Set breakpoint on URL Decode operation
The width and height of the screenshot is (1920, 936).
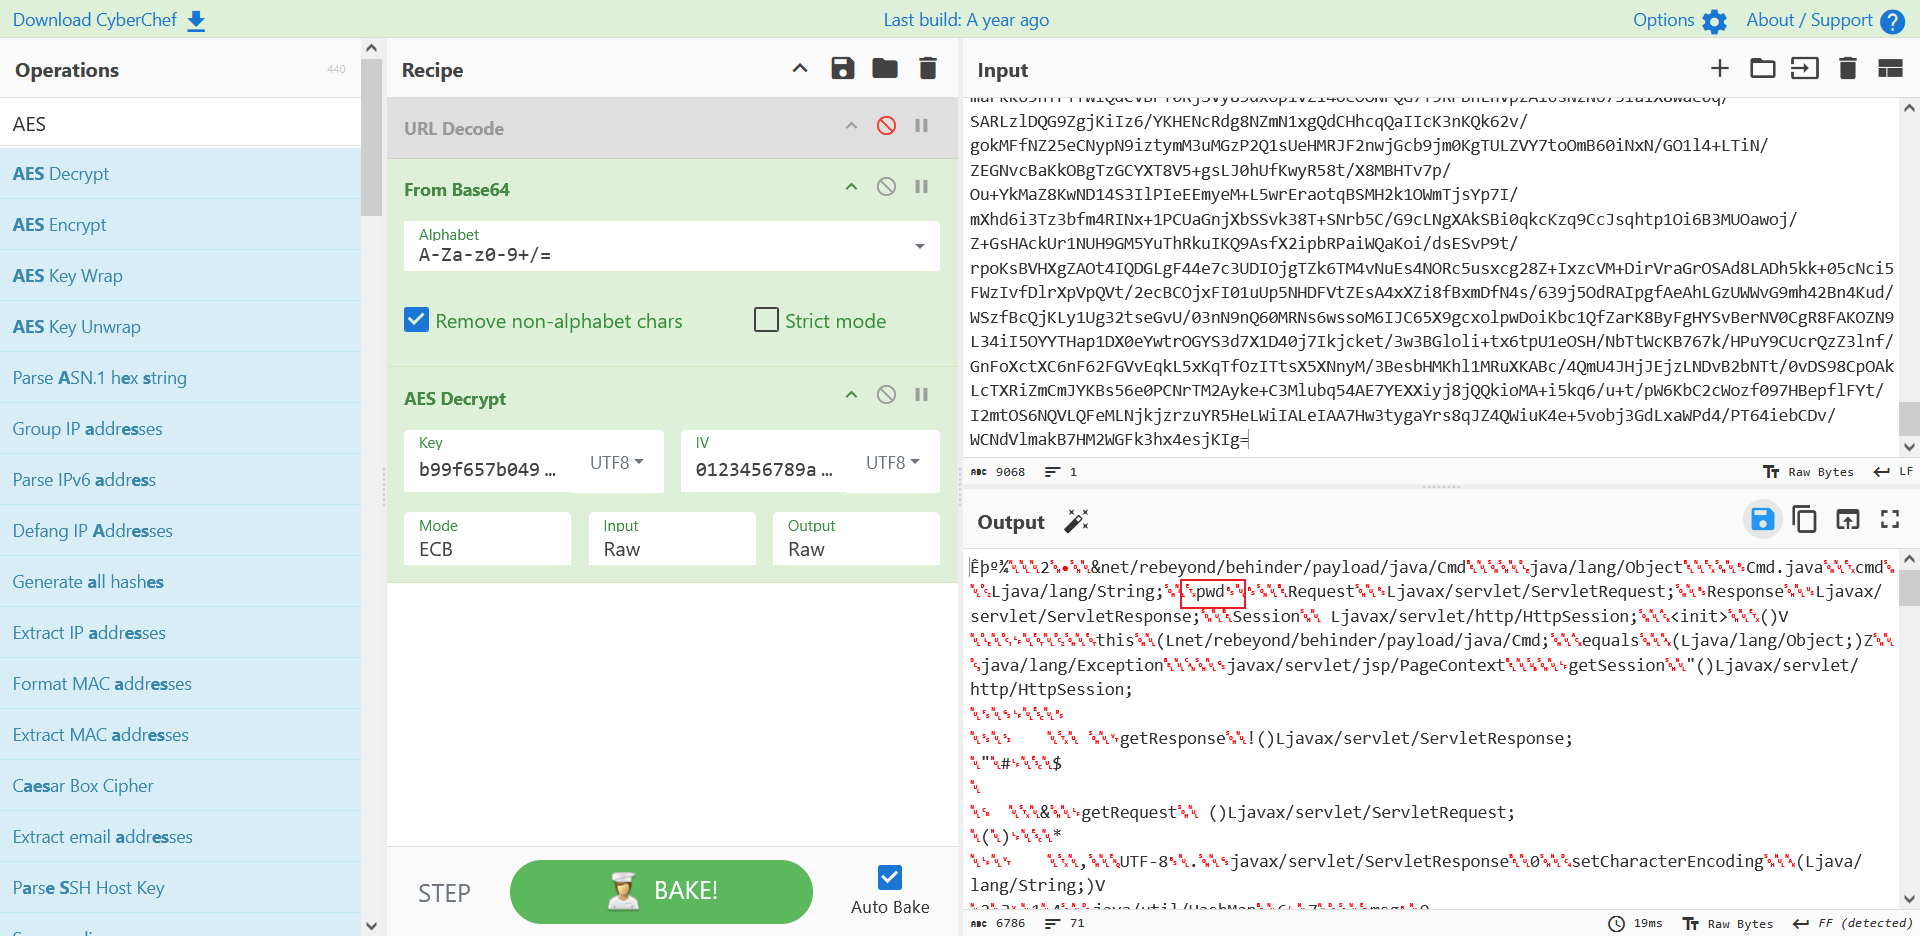(922, 126)
